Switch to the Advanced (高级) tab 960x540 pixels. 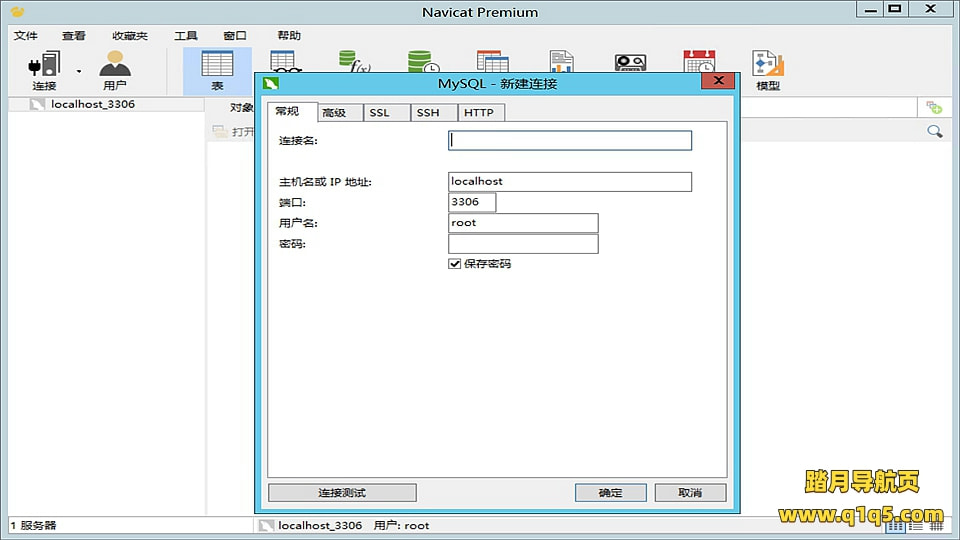tap(334, 113)
